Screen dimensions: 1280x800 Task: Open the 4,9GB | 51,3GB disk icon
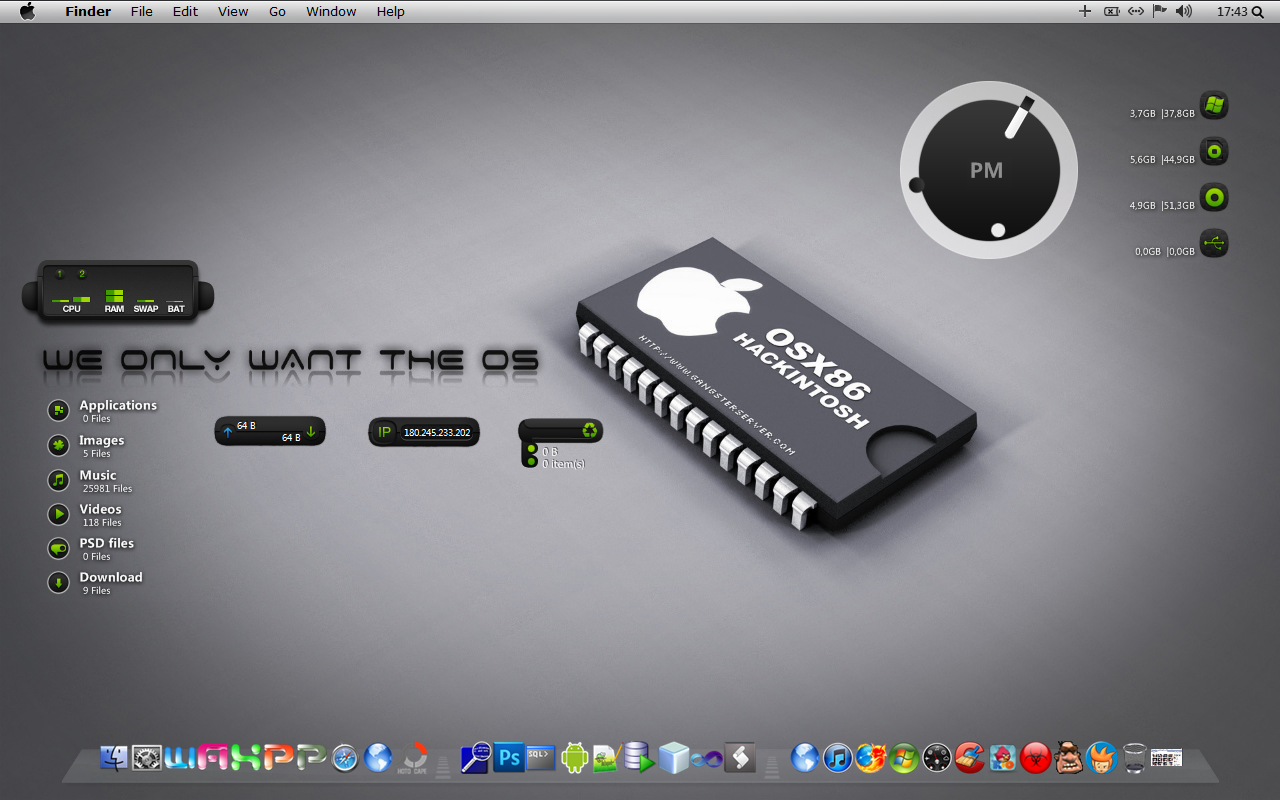tap(1214, 197)
